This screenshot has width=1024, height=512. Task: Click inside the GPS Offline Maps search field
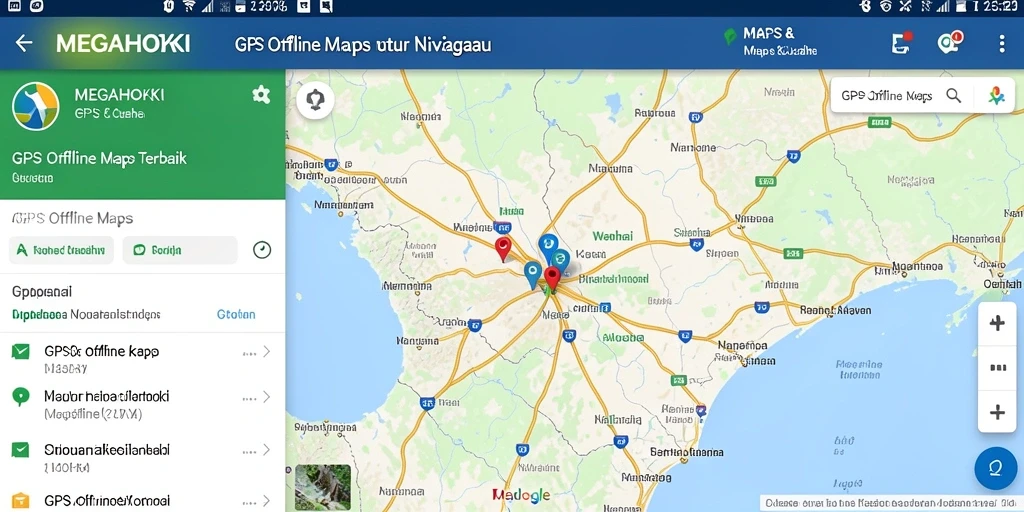pyautogui.click(x=887, y=96)
